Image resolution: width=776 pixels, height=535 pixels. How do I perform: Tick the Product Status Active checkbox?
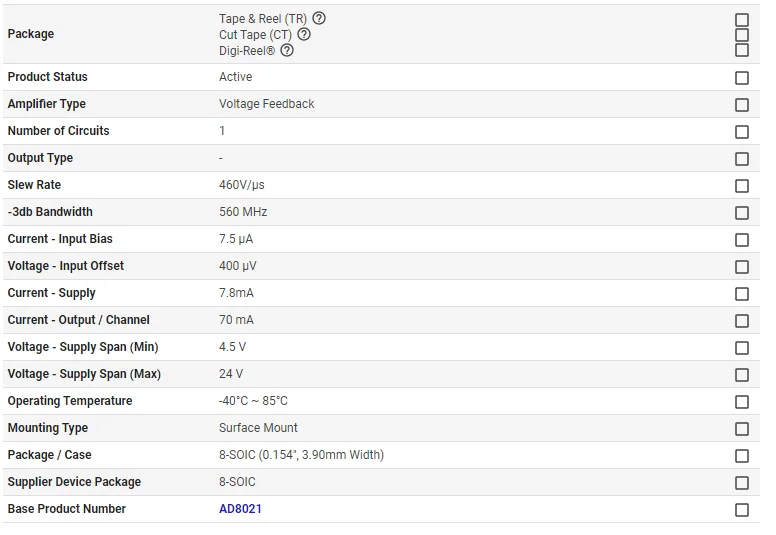tap(742, 78)
